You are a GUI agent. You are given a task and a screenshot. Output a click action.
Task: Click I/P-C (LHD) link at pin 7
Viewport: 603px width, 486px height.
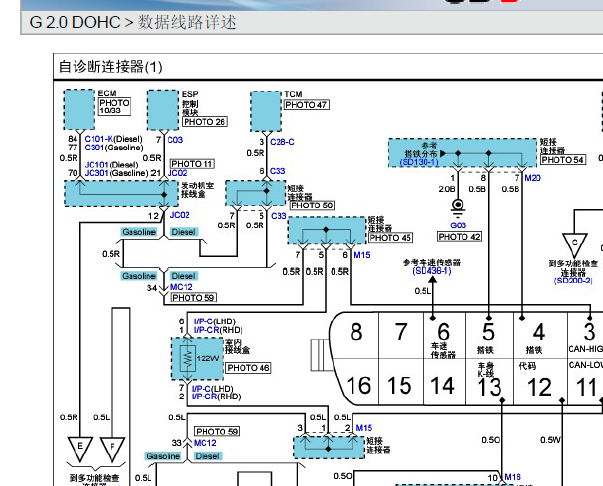tap(202, 389)
